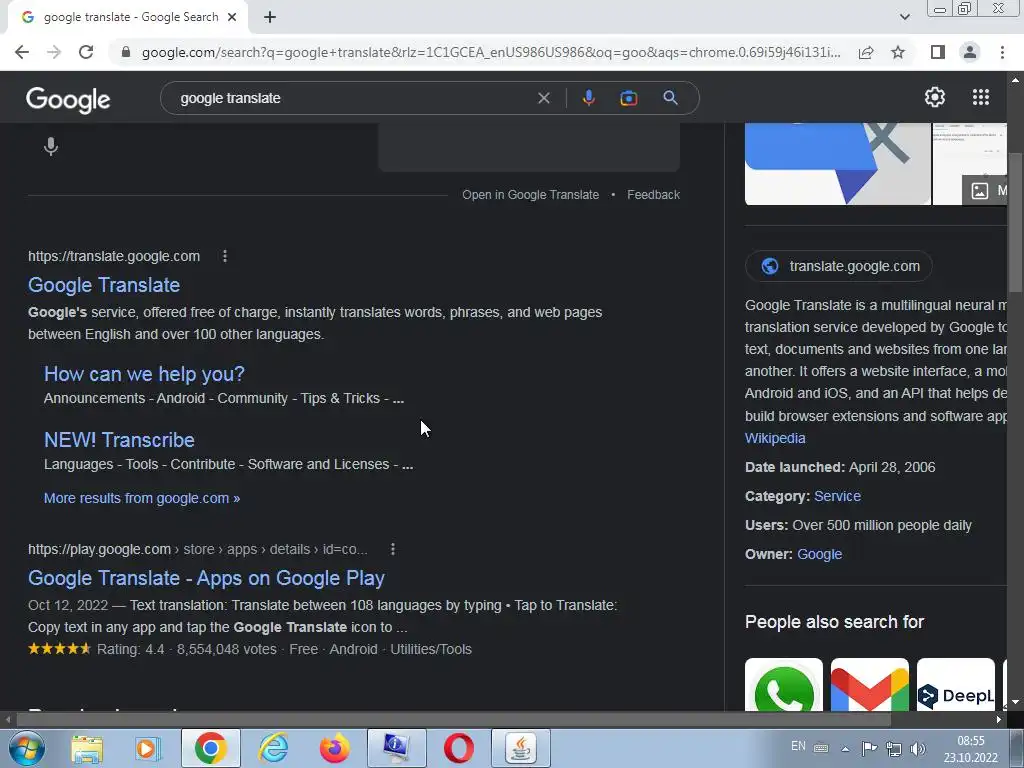Image resolution: width=1024 pixels, height=768 pixels.
Task: Open the Chrome three-dot menu
Action: click(1002, 52)
